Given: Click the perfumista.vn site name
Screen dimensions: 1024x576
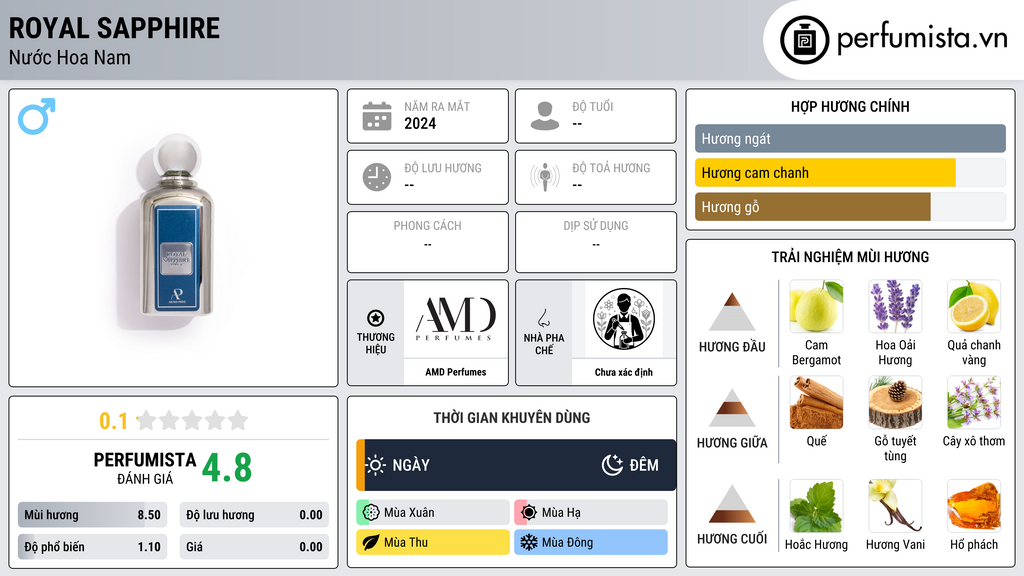Looking at the screenshot, I should pyautogui.click(x=922, y=39).
